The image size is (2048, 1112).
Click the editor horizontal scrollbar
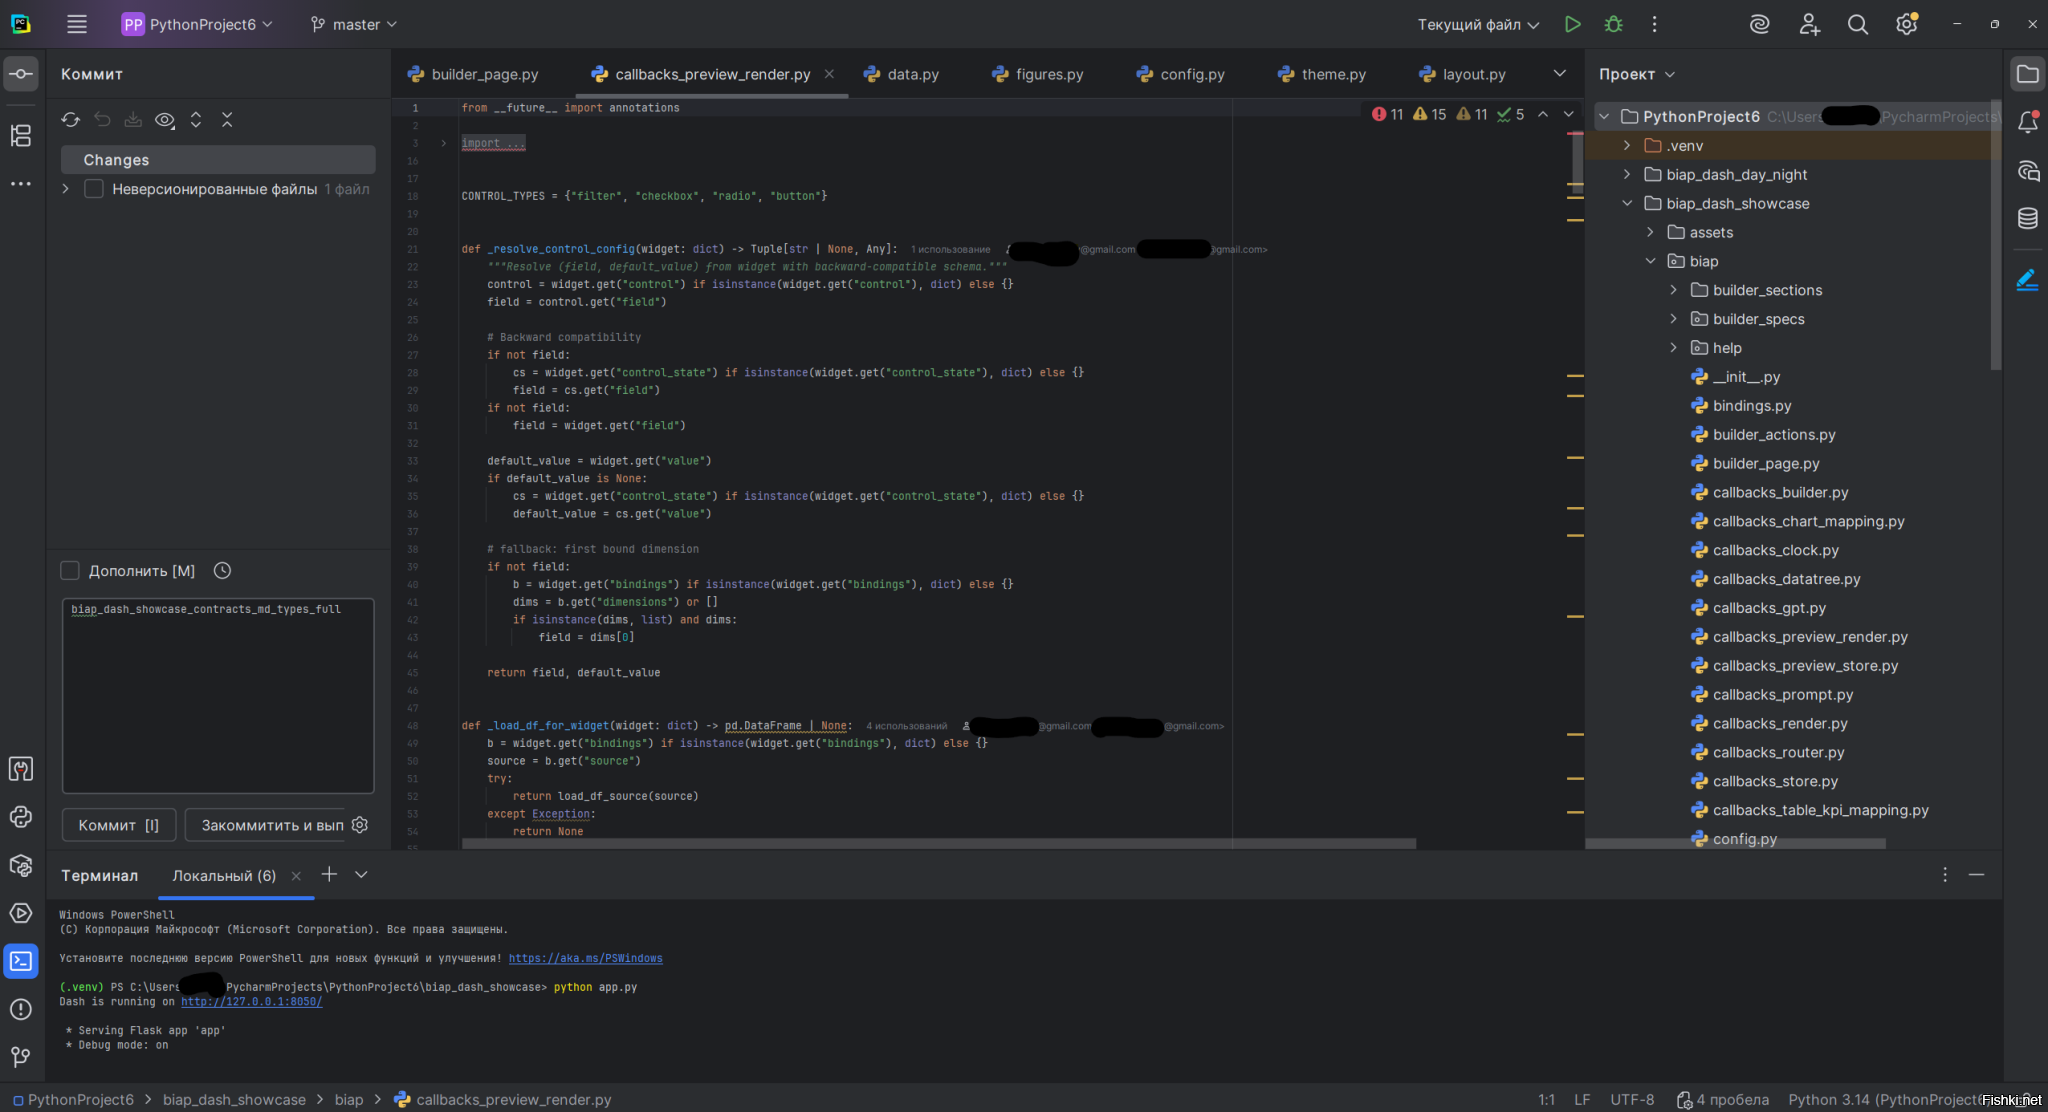(x=938, y=843)
